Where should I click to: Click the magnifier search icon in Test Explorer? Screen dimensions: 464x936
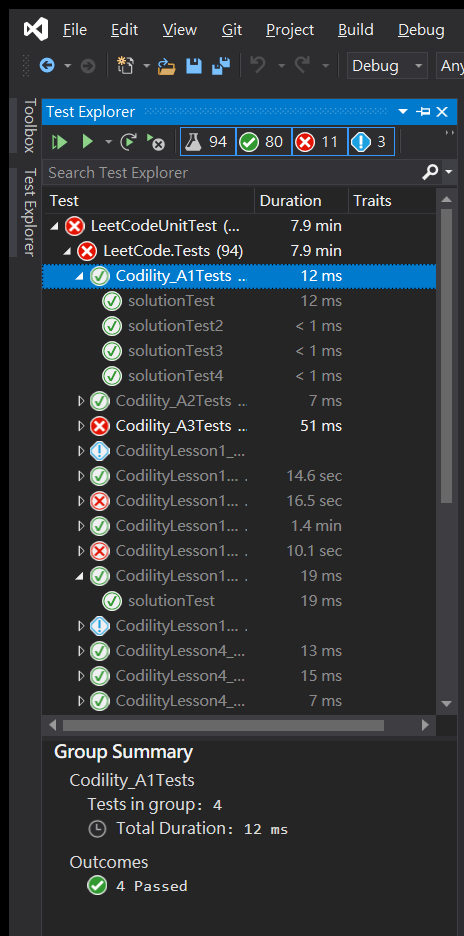pyautogui.click(x=430, y=173)
